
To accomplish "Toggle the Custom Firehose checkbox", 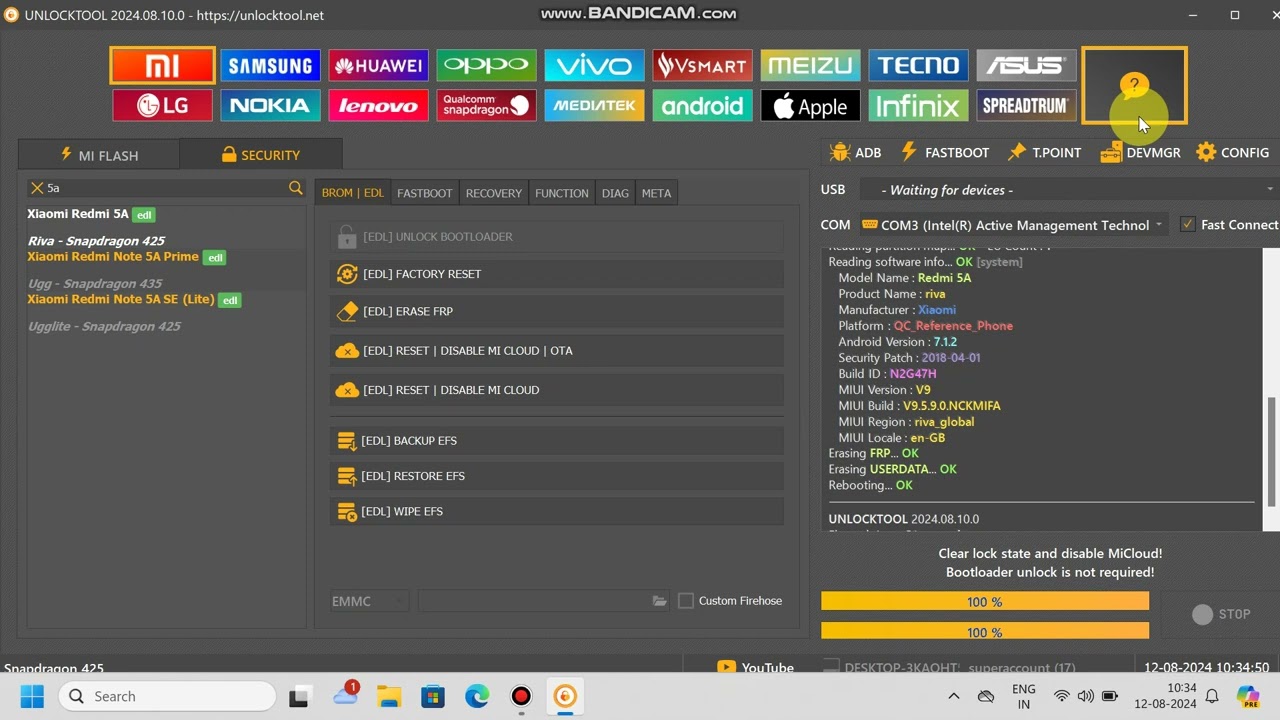I will coord(686,601).
